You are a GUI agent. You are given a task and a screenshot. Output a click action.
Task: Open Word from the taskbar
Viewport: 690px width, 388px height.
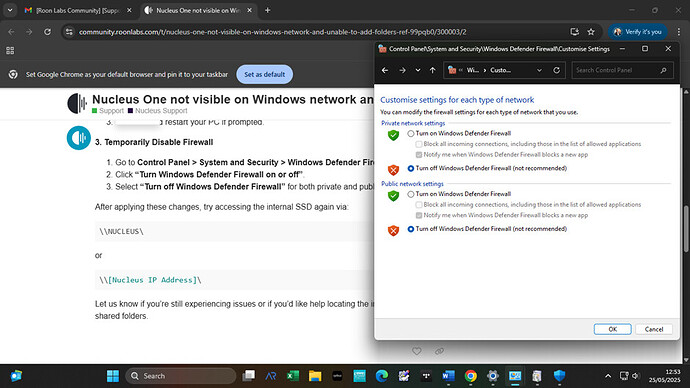(x=448, y=376)
